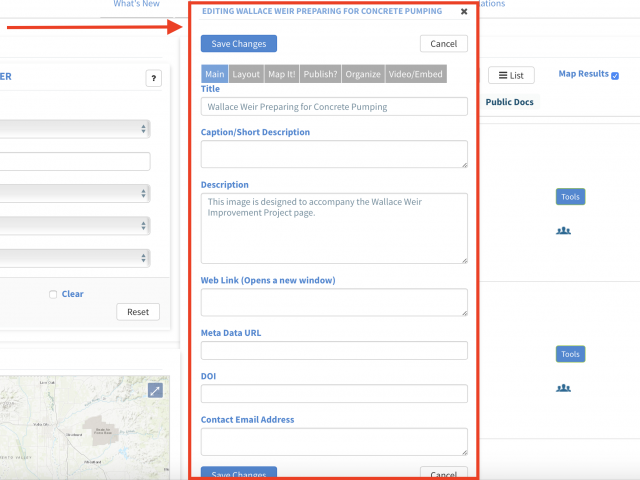Select the Main tab
Screen dimensions: 640x480
(x=215, y=74)
